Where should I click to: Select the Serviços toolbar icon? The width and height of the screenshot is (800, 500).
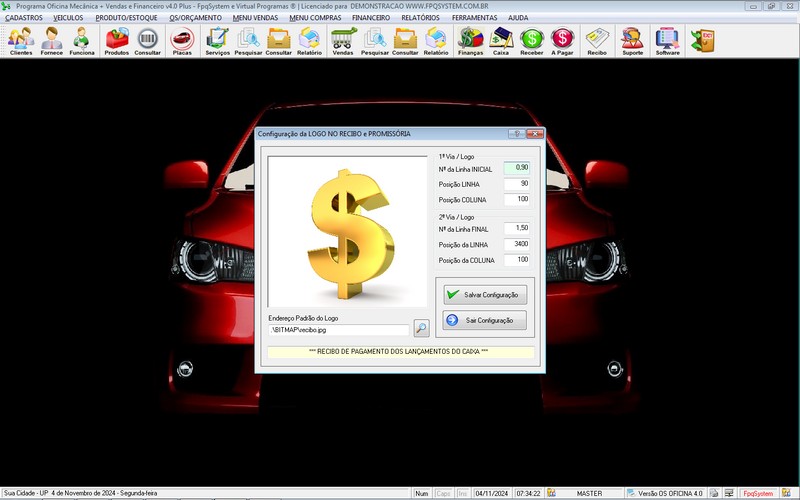[217, 40]
